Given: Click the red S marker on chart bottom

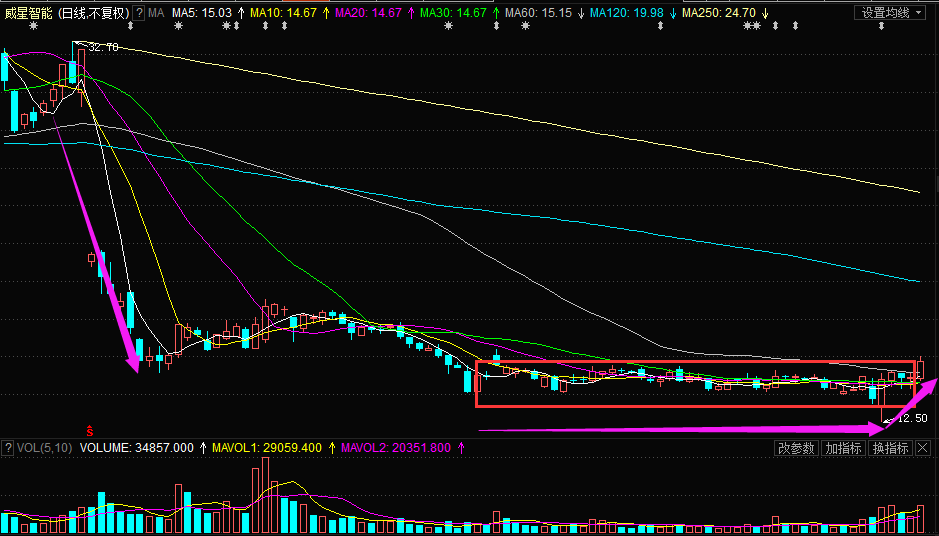Looking at the screenshot, I should [89, 429].
